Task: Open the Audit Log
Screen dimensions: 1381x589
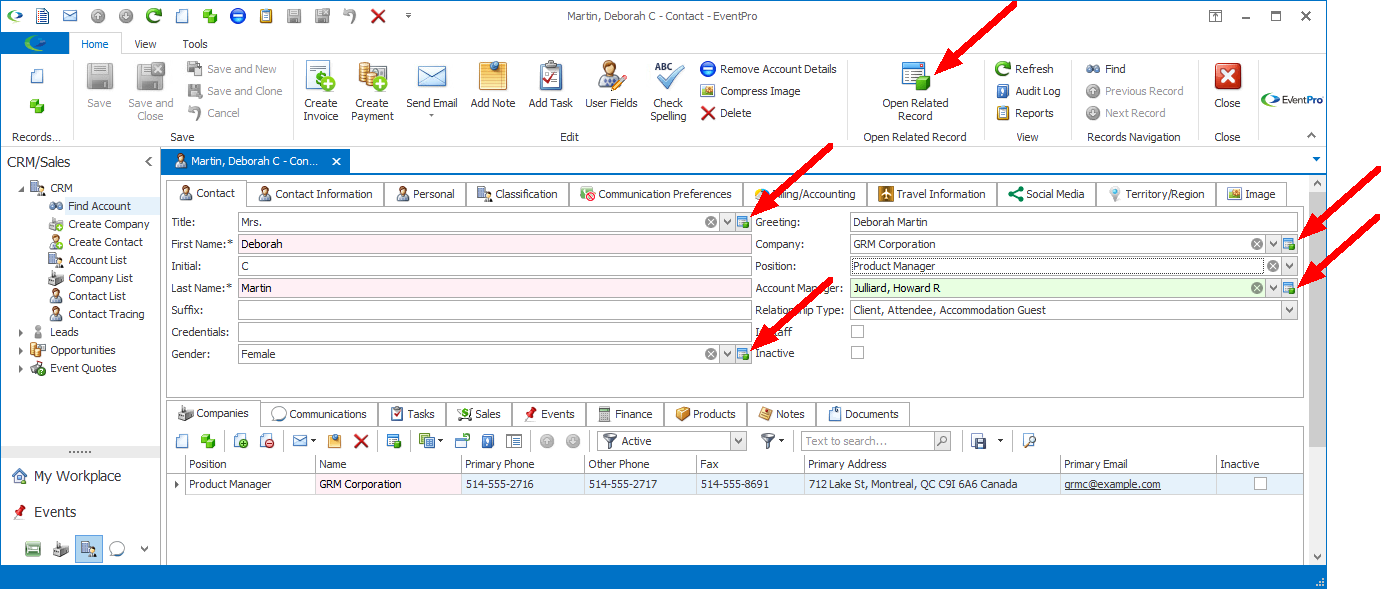Action: [x=1028, y=91]
